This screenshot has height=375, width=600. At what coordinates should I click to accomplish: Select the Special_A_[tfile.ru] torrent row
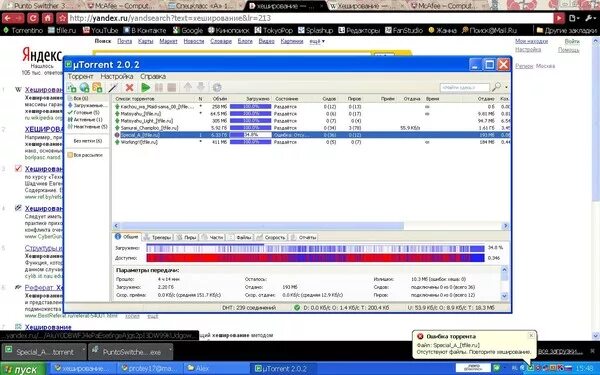pyautogui.click(x=311, y=135)
